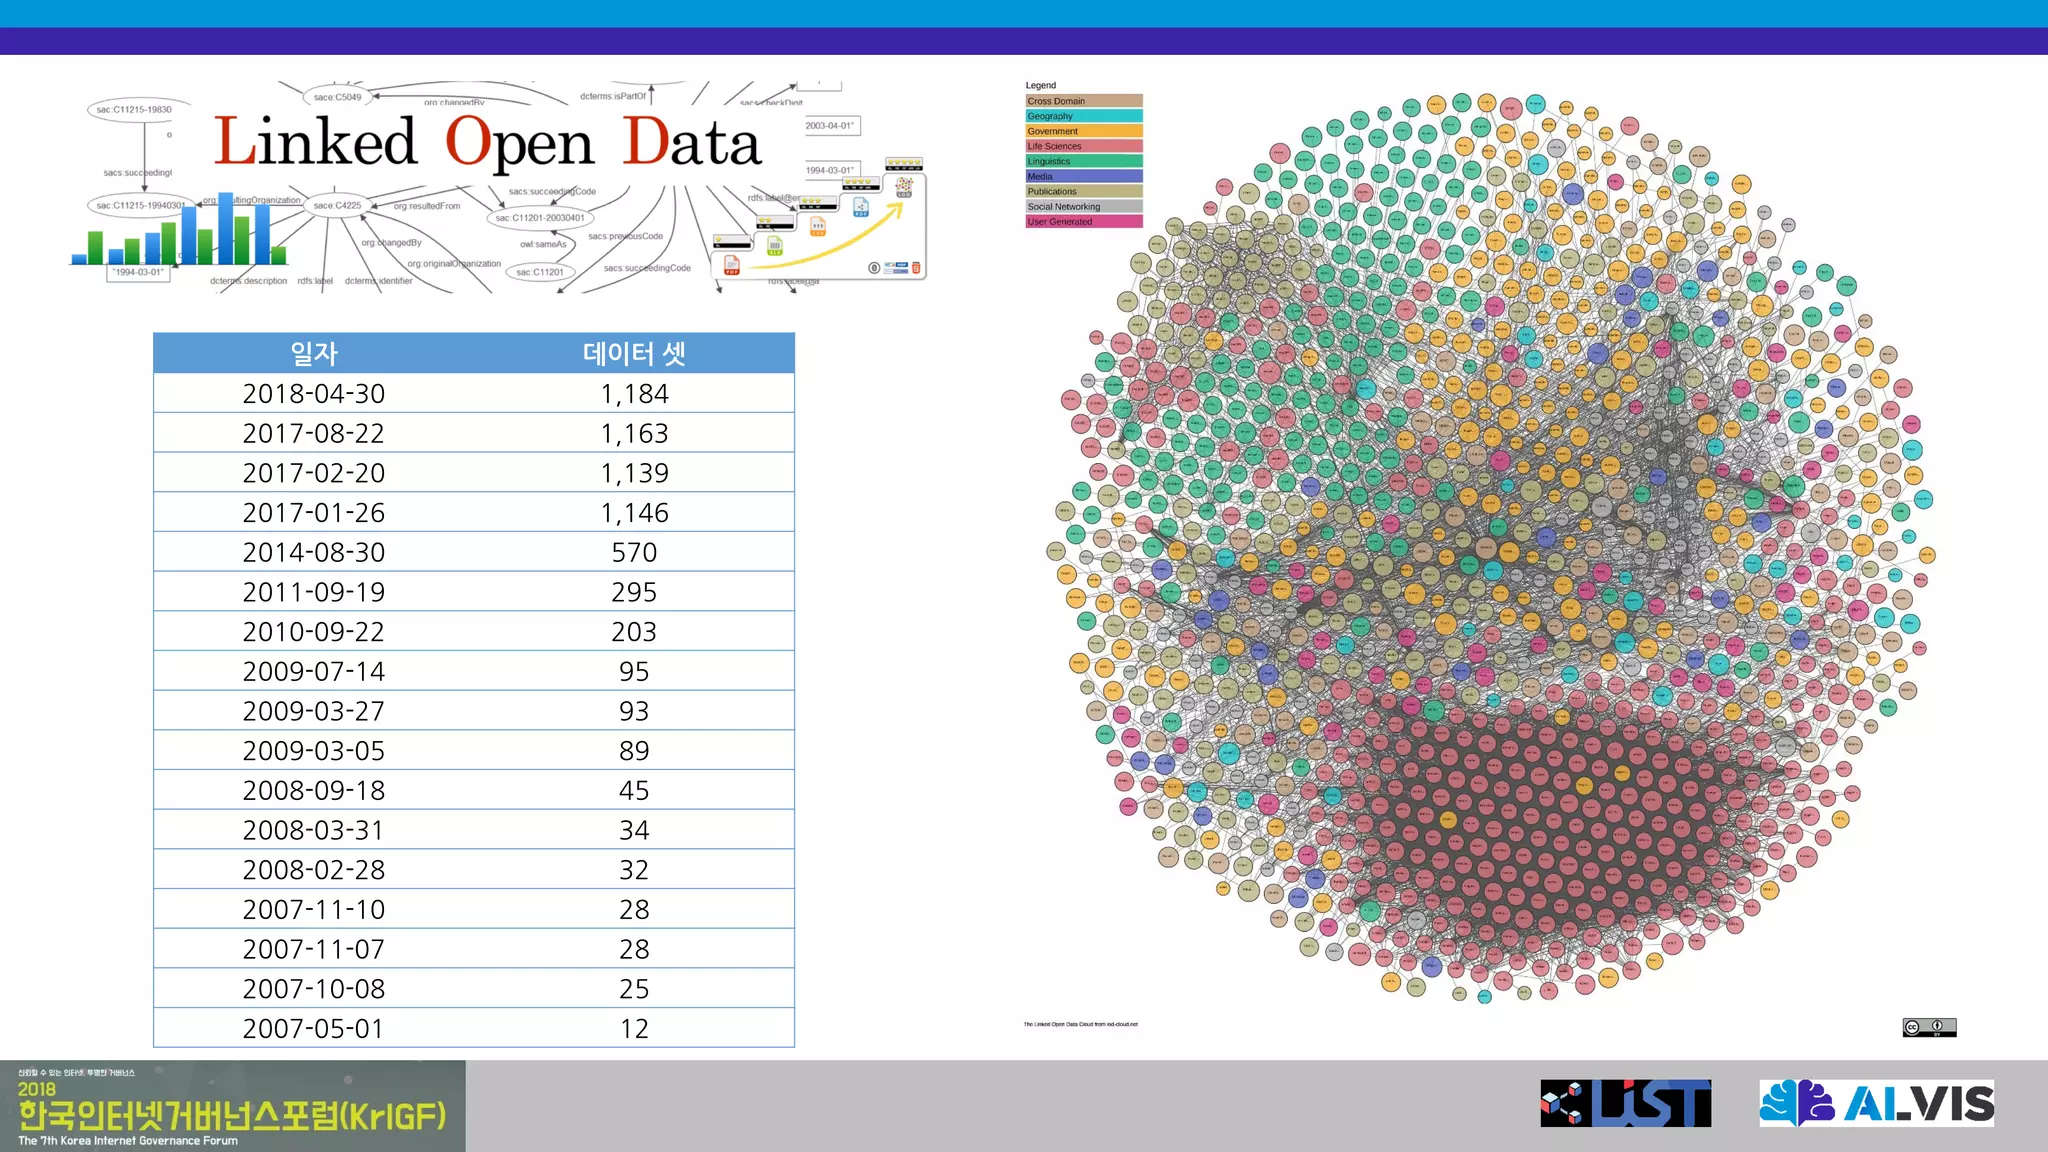Click the sace:C4225 graph node
Screen dimensions: 2048x1152
[337, 205]
